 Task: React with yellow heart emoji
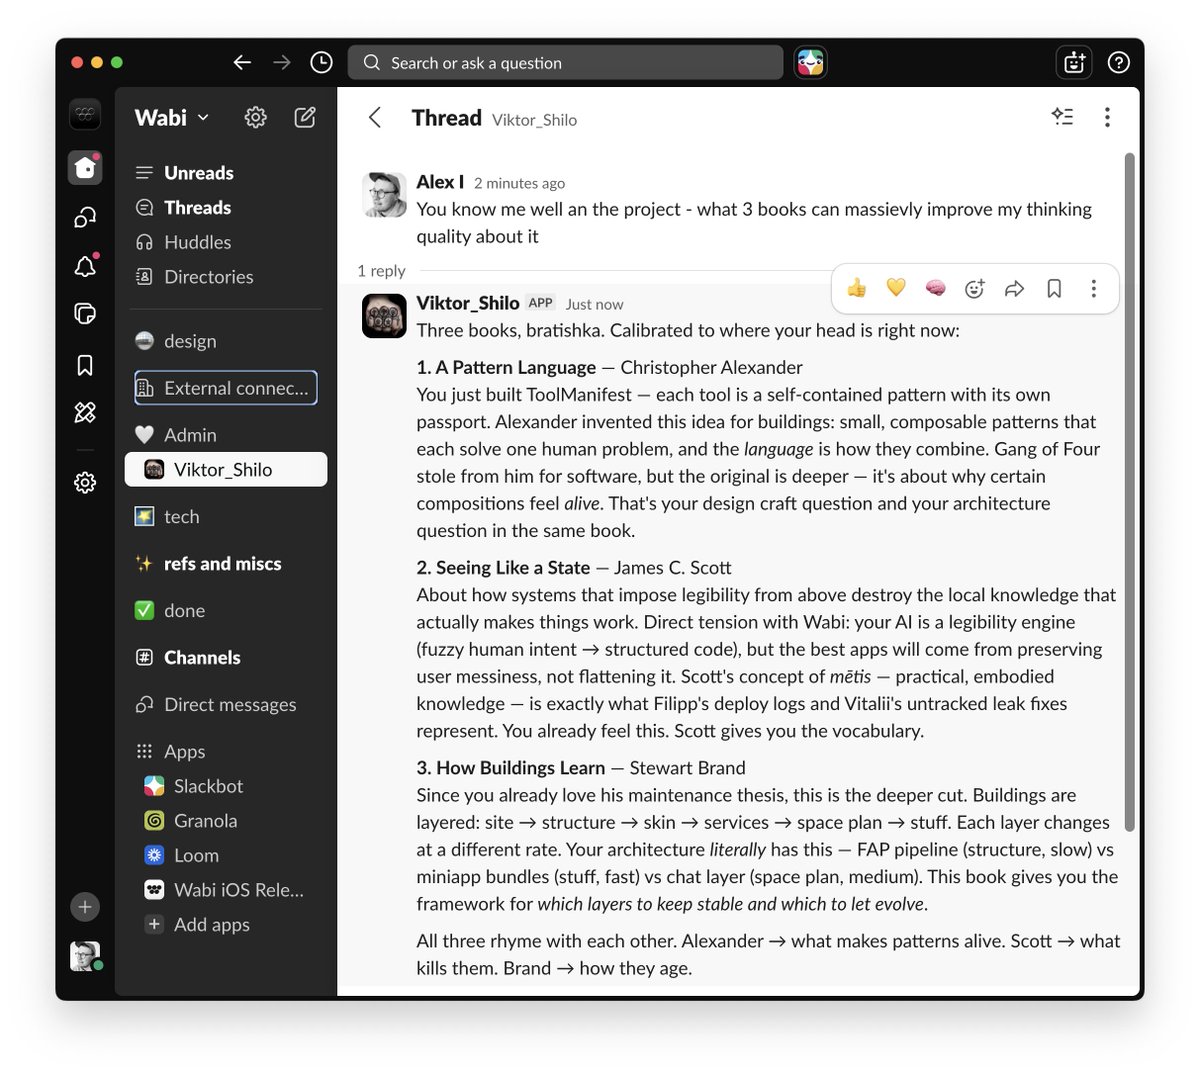point(896,288)
